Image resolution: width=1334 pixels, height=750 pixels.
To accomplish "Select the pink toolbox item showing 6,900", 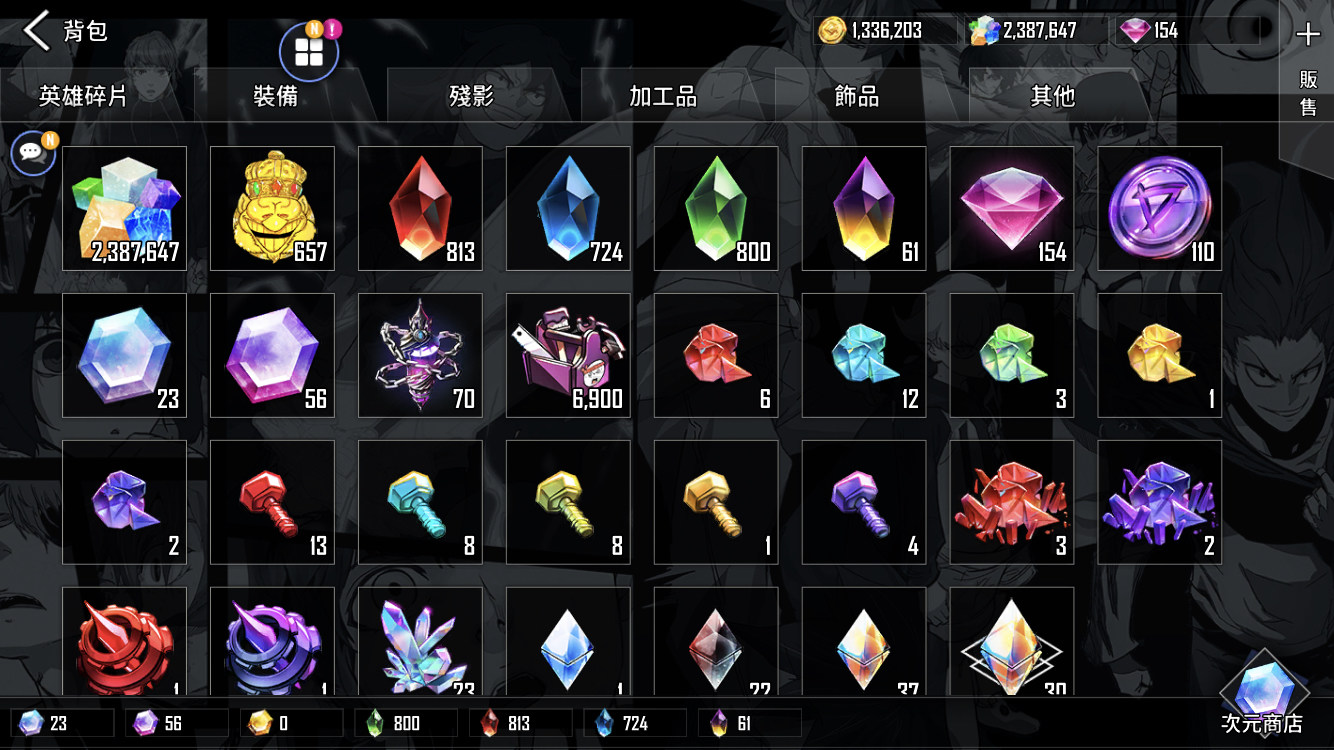I will click(x=568, y=355).
